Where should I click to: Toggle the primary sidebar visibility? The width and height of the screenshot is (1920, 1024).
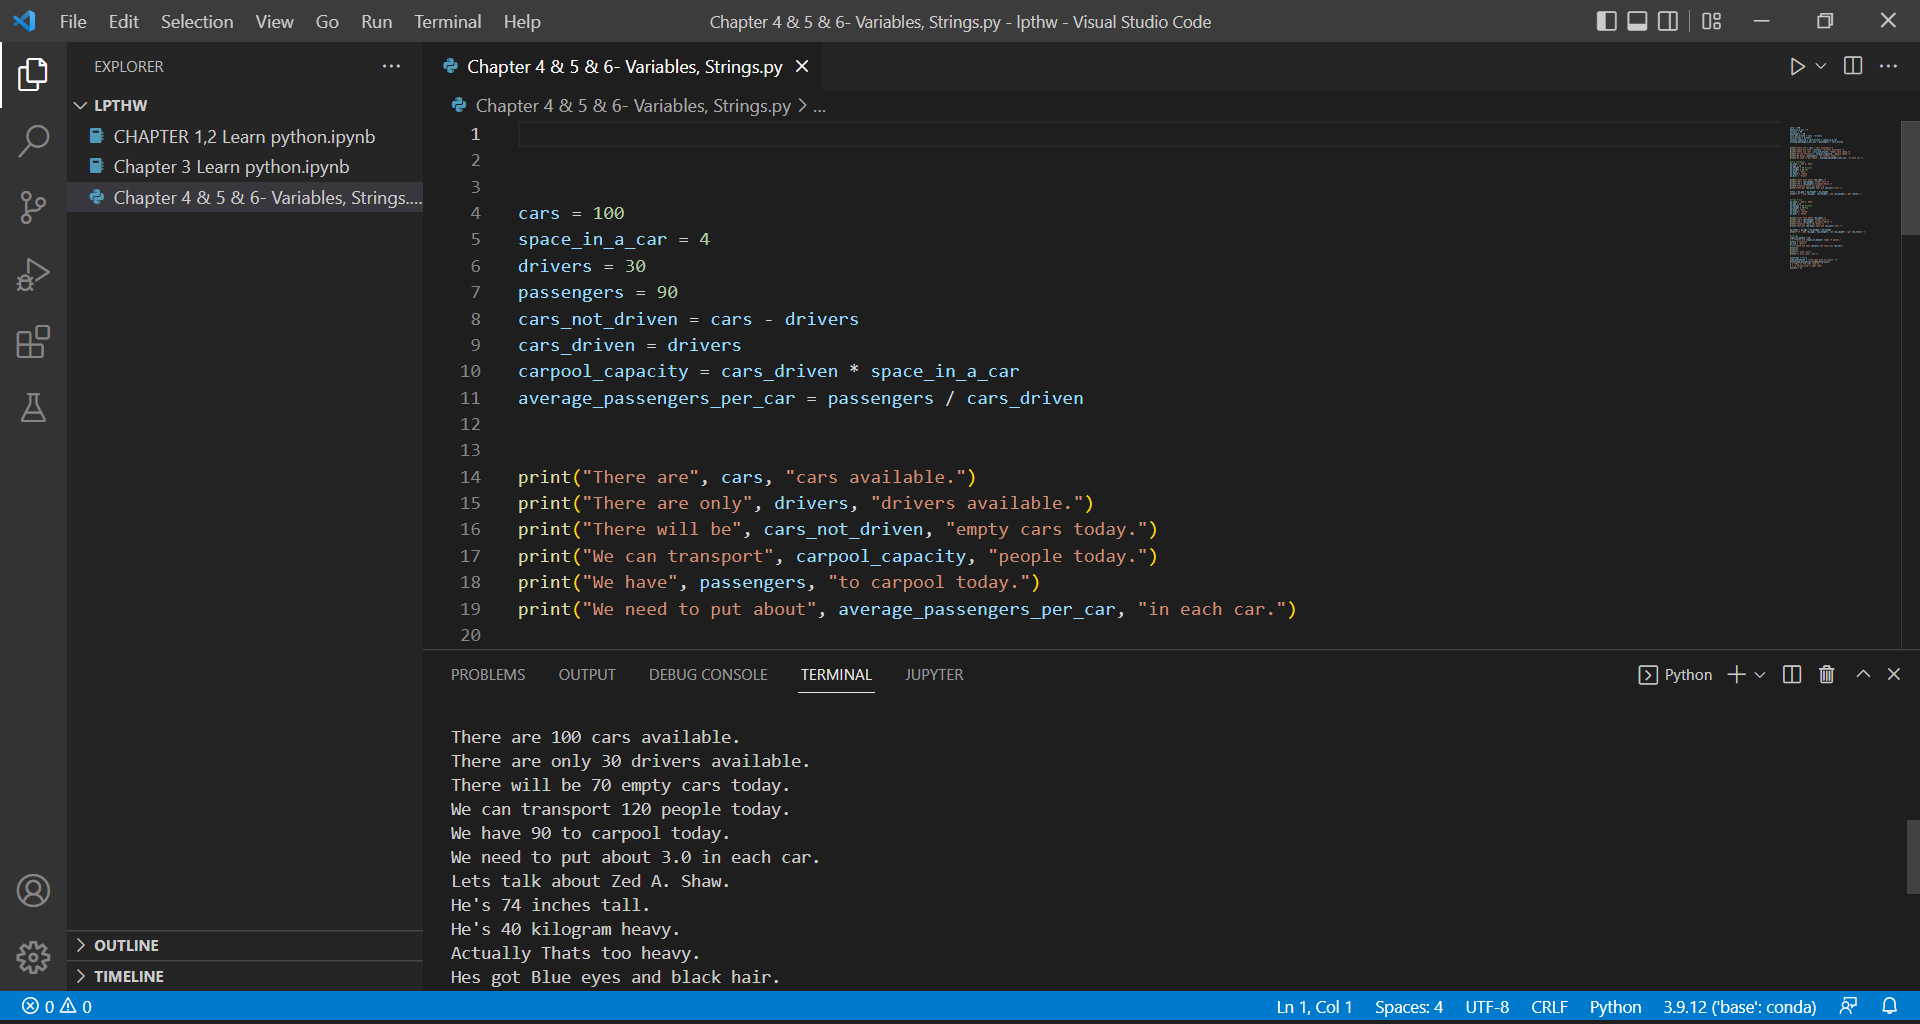click(1606, 20)
